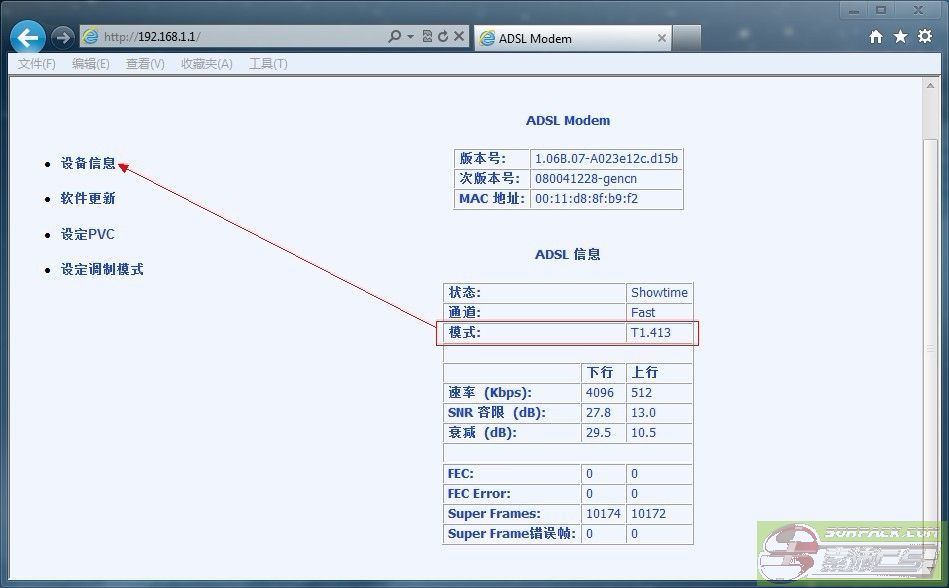Open the Tools gear icon

pyautogui.click(x=925, y=37)
